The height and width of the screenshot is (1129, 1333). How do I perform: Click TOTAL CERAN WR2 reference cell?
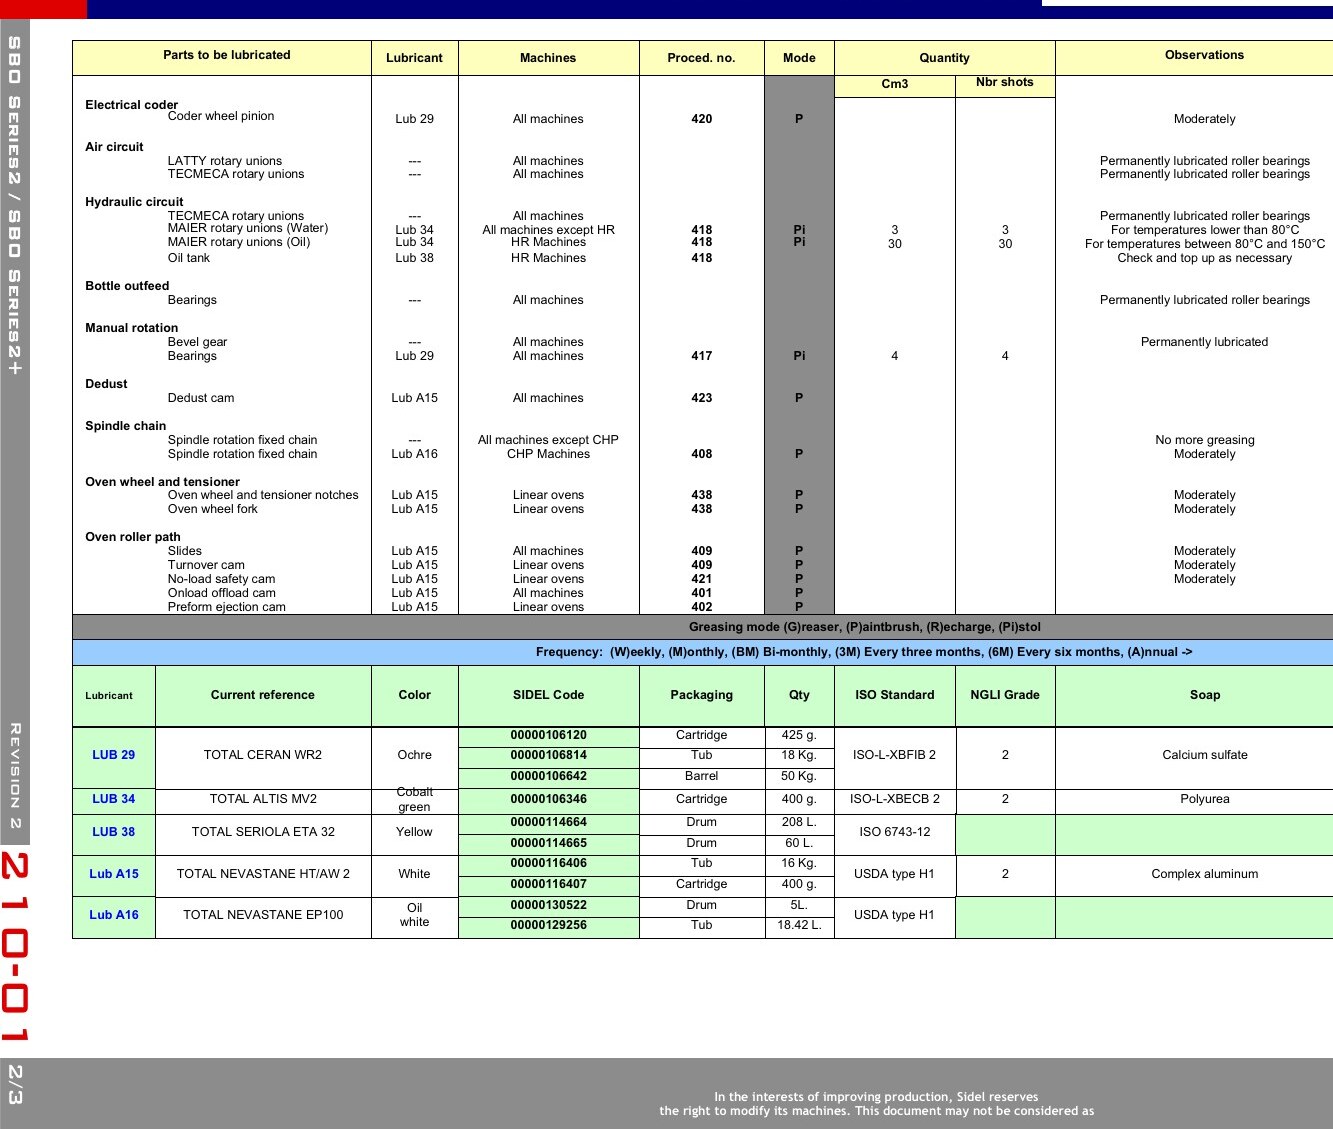[x=263, y=756]
